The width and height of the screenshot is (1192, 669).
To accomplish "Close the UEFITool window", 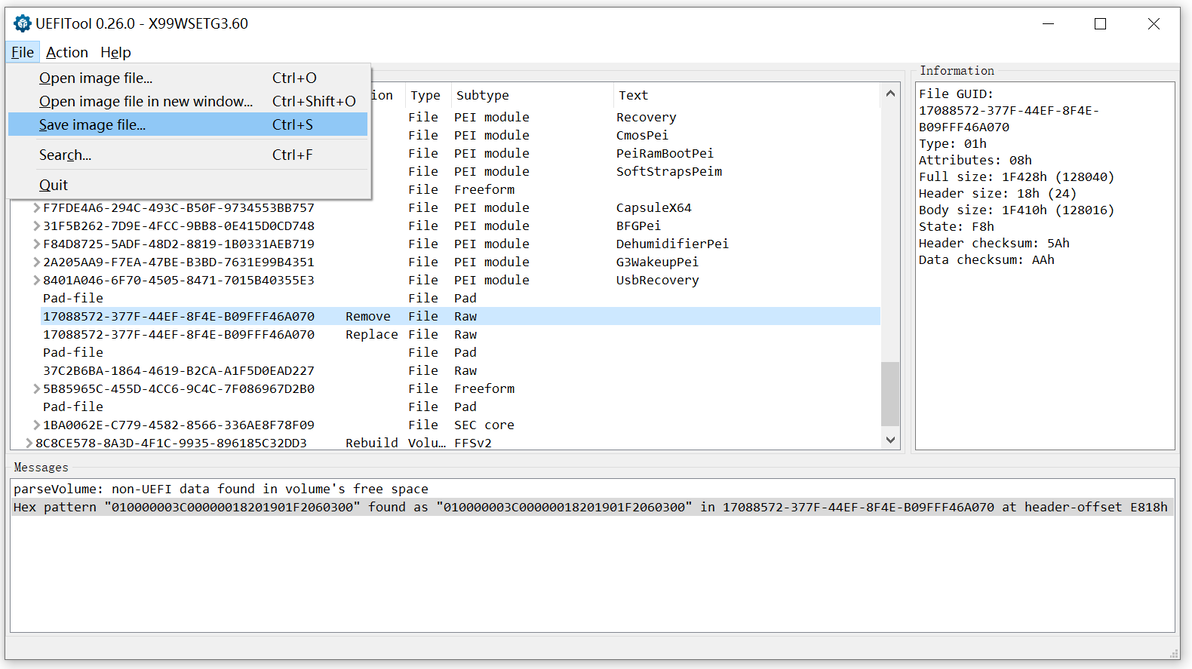I will [x=1153, y=24].
